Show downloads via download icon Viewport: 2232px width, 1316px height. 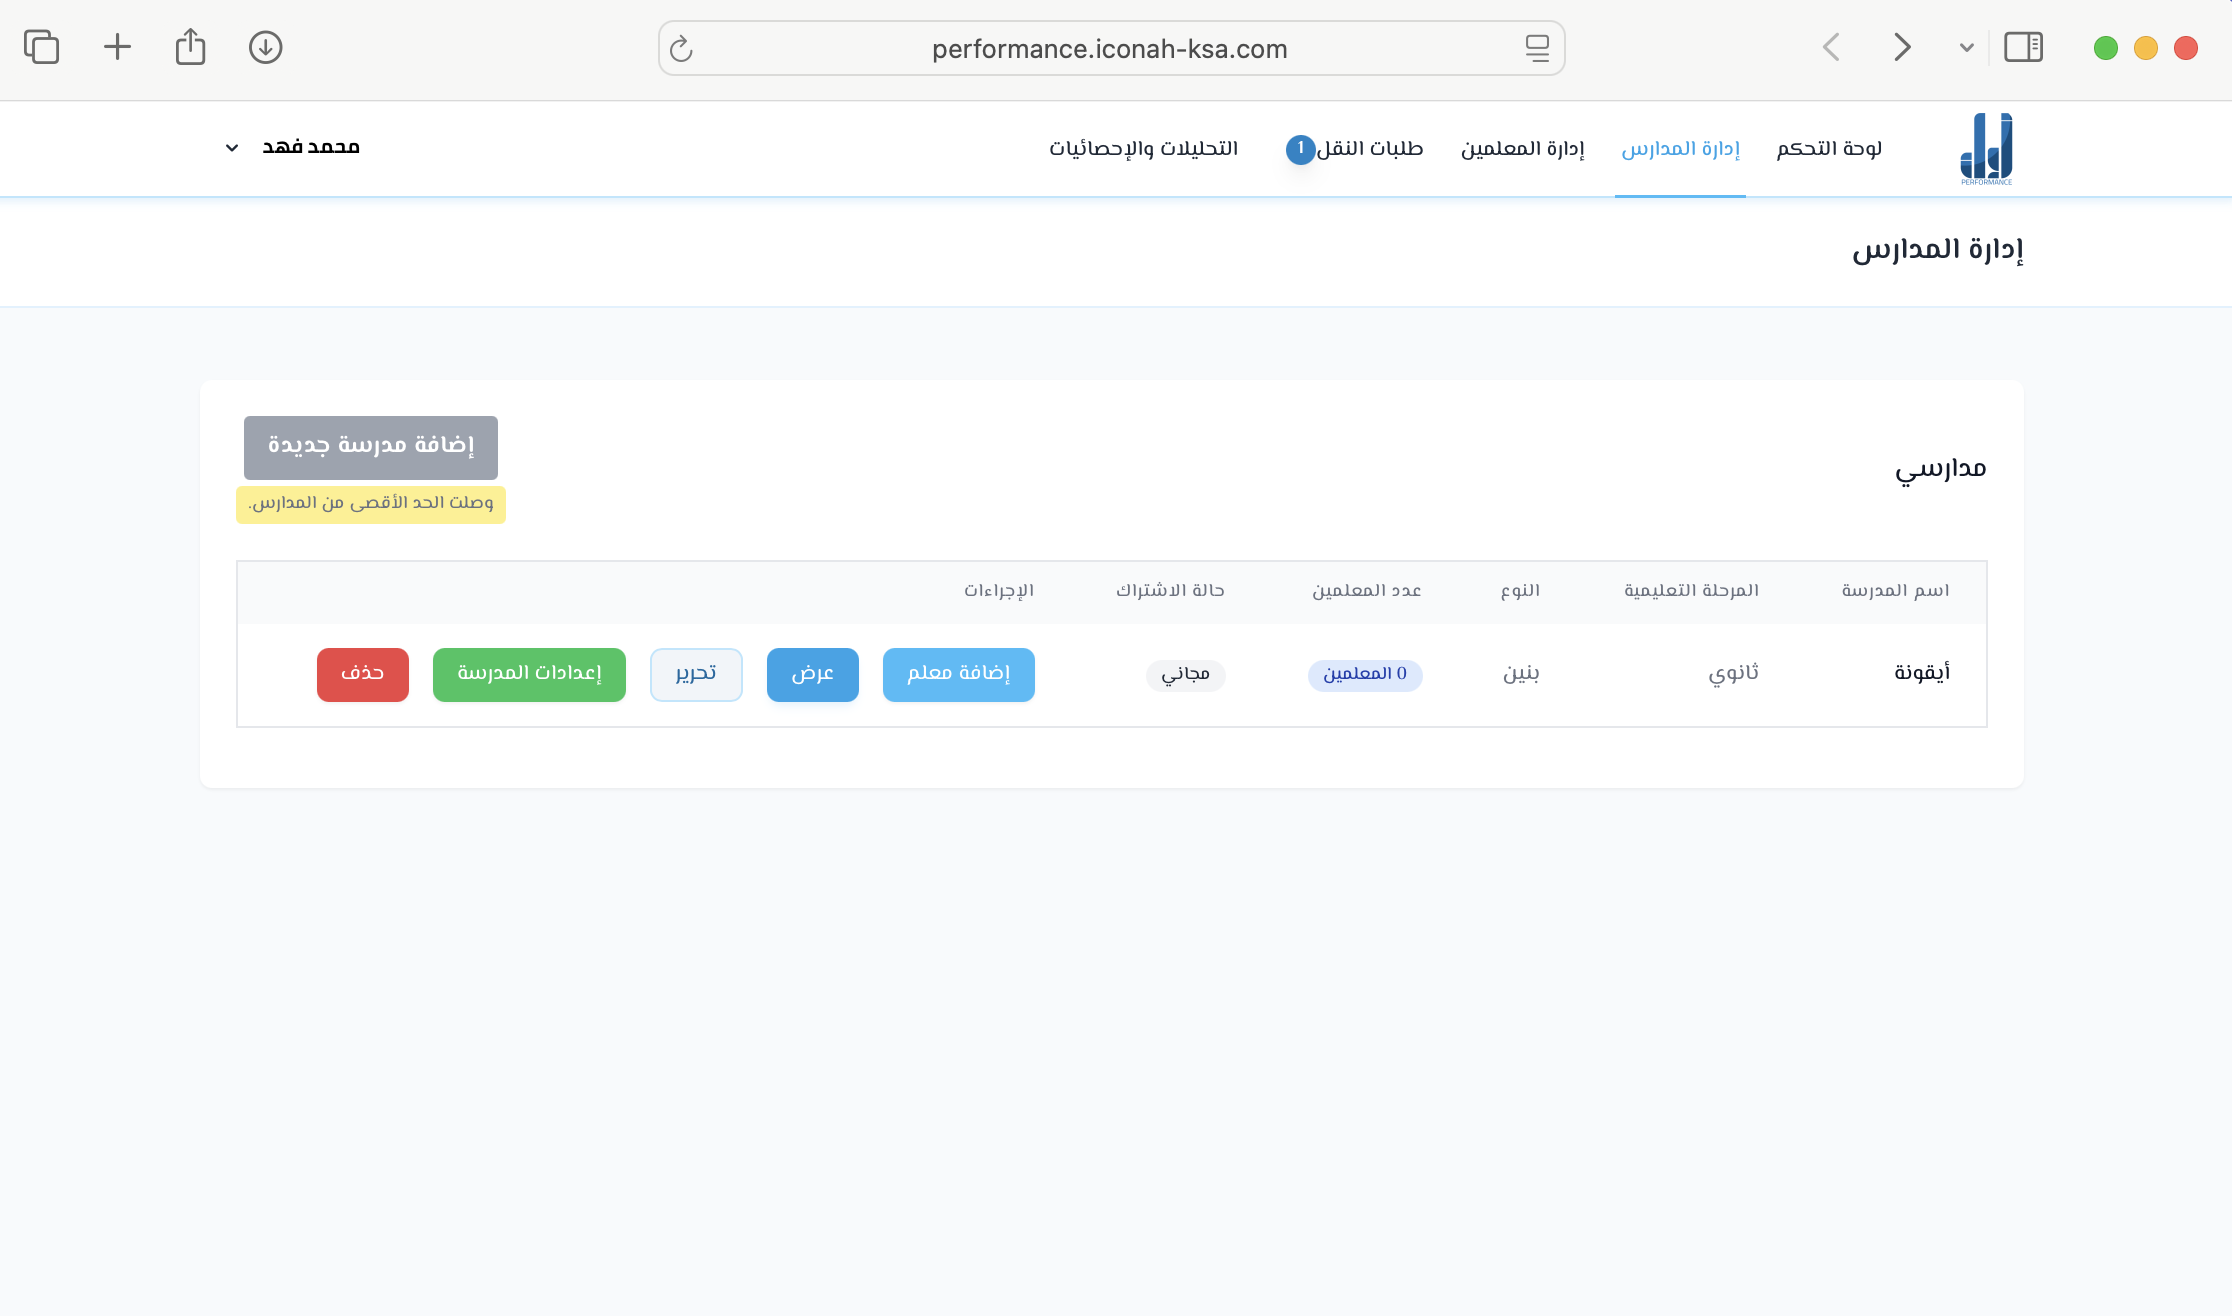click(x=265, y=47)
